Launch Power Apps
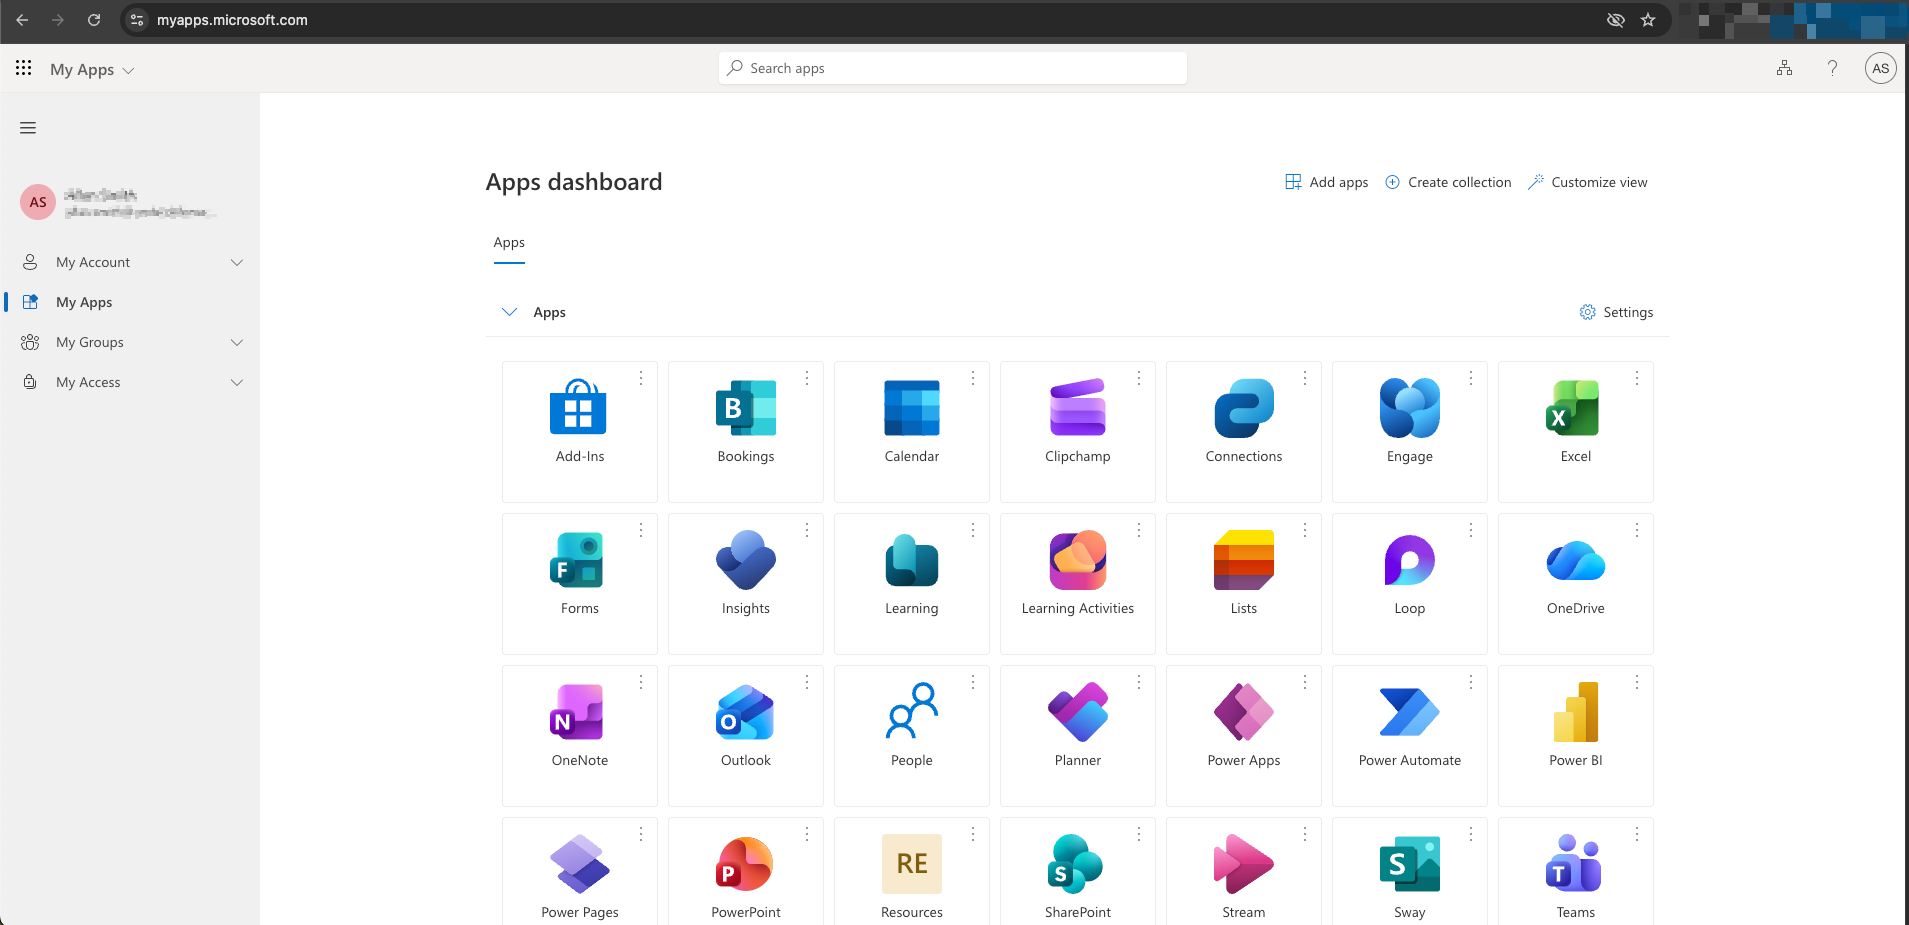This screenshot has width=1909, height=925. (1243, 735)
